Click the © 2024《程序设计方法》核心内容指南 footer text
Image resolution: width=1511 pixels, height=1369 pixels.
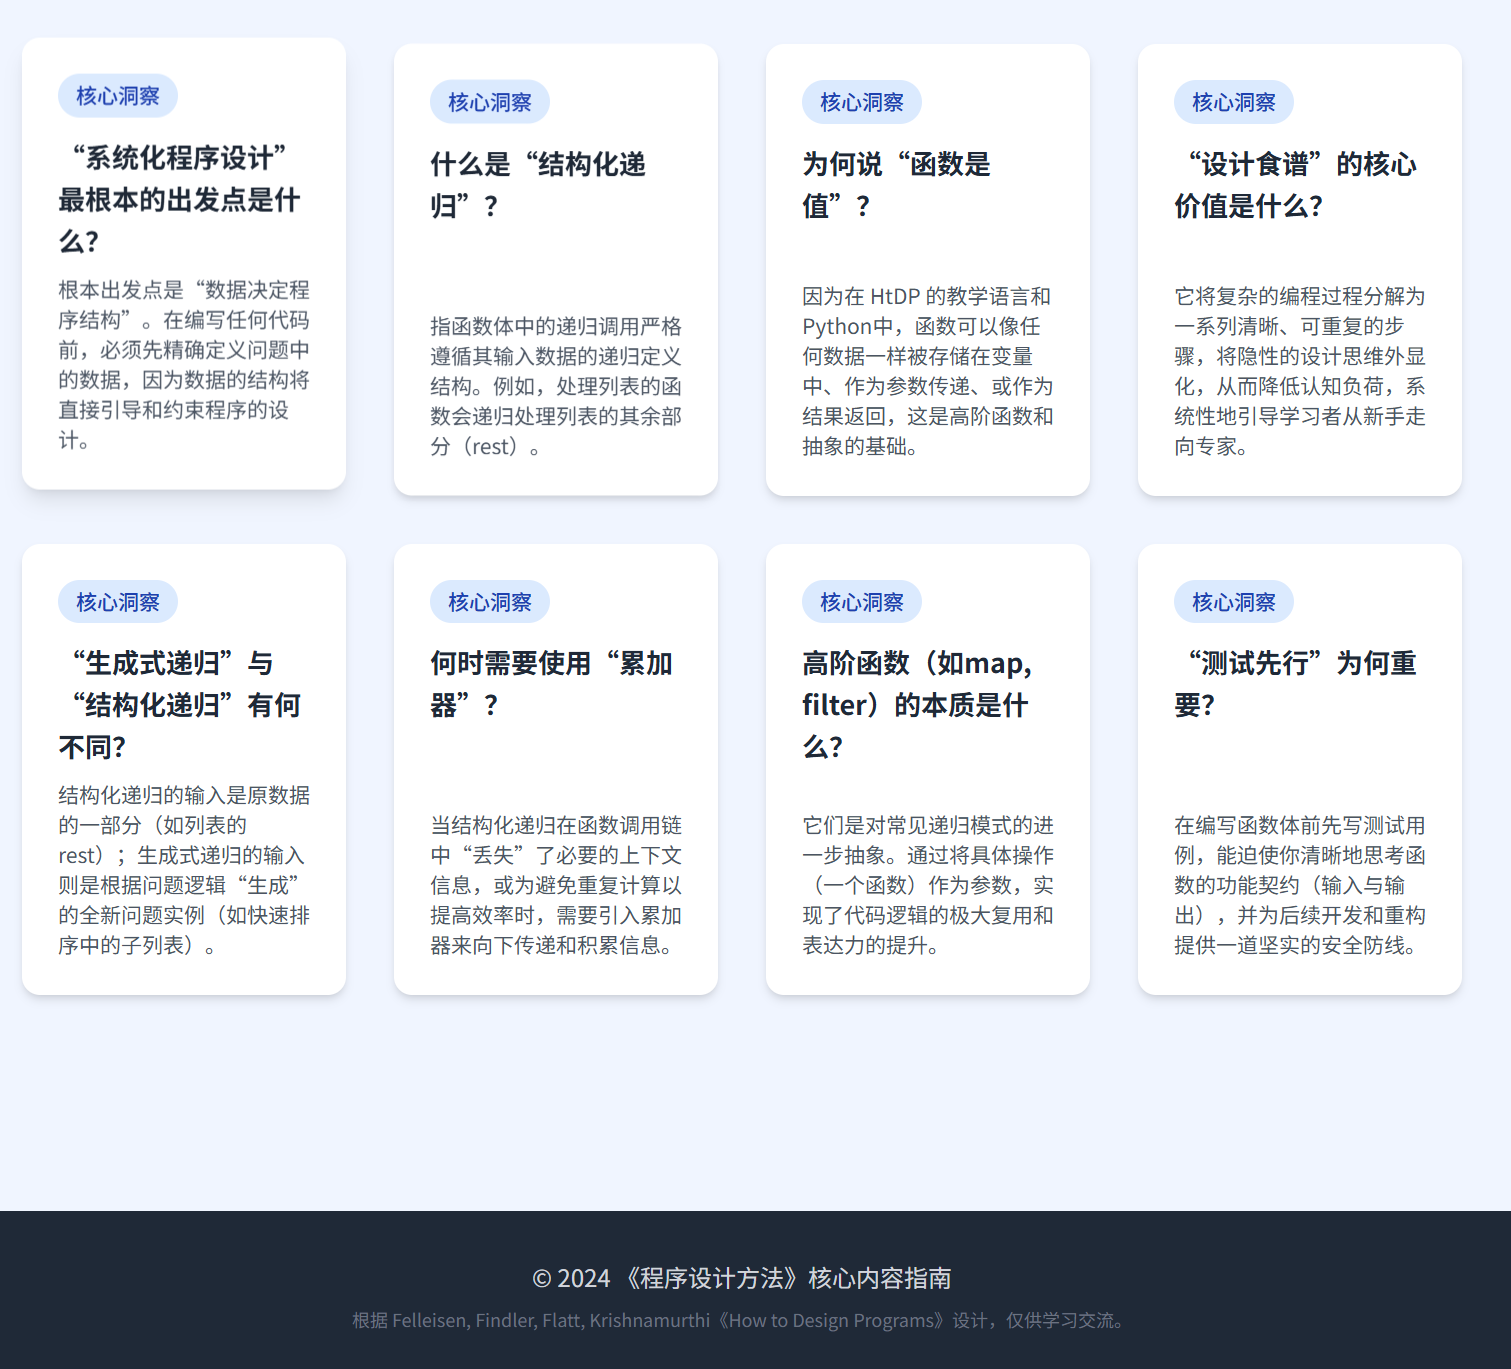pyautogui.click(x=742, y=1278)
